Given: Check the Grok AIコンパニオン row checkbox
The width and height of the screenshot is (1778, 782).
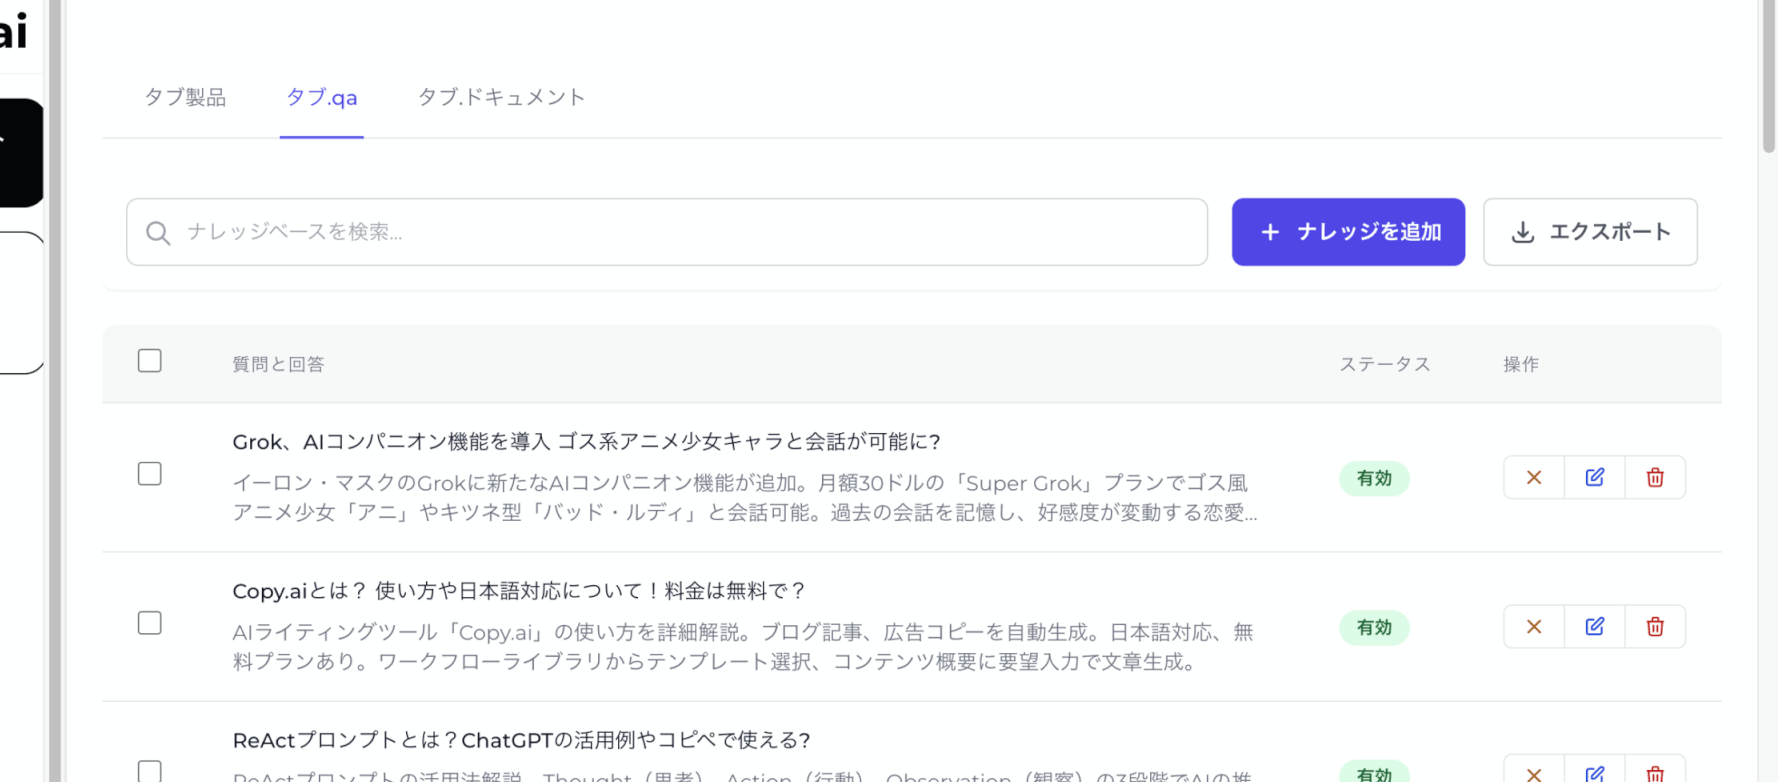Looking at the screenshot, I should [x=150, y=474].
